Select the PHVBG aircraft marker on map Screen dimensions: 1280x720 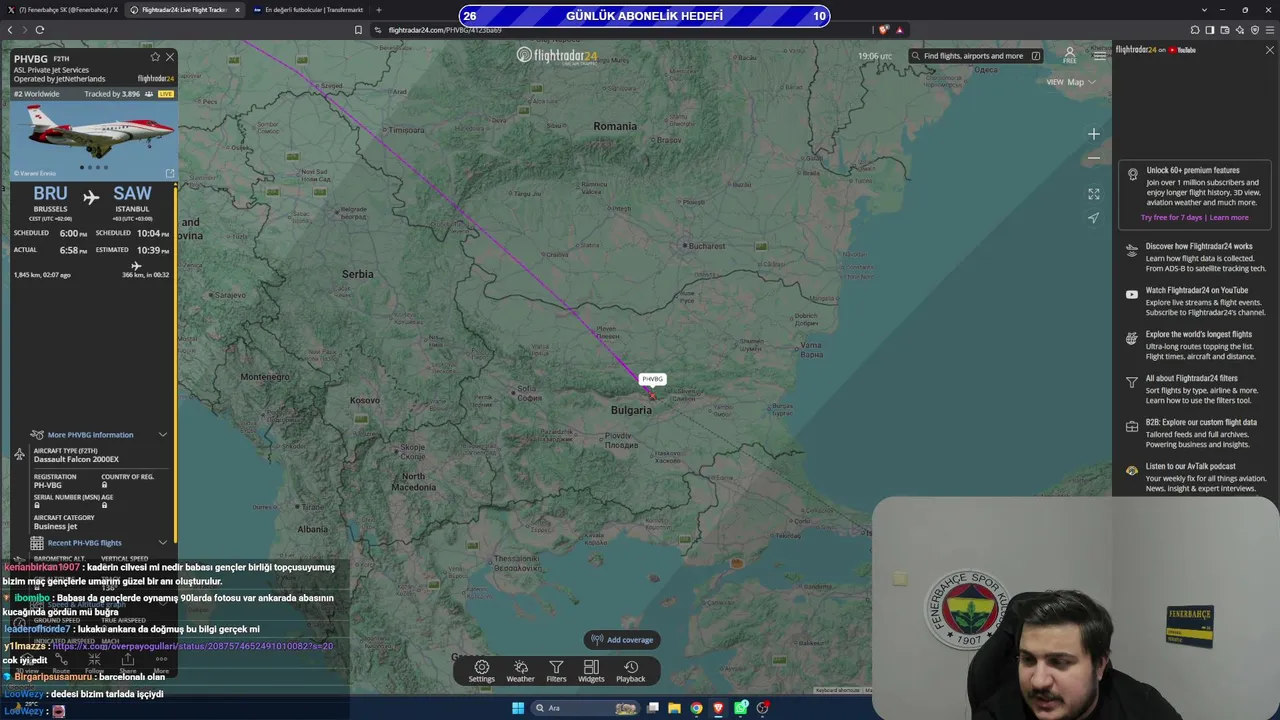(x=652, y=395)
